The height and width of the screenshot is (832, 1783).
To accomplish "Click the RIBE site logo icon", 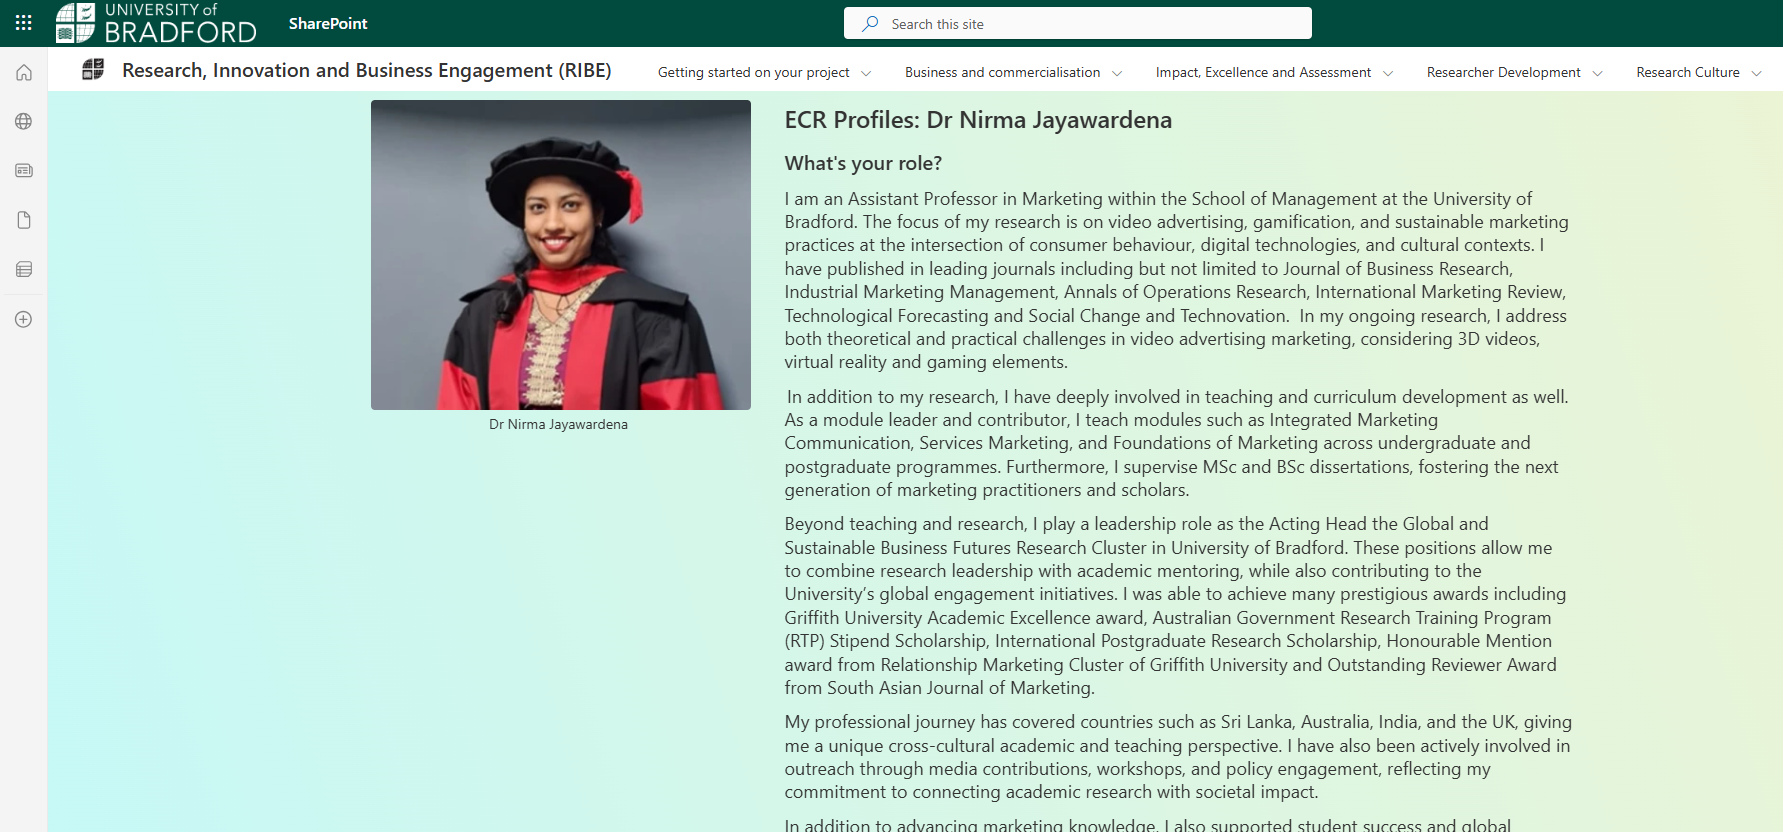I will pos(93,70).
